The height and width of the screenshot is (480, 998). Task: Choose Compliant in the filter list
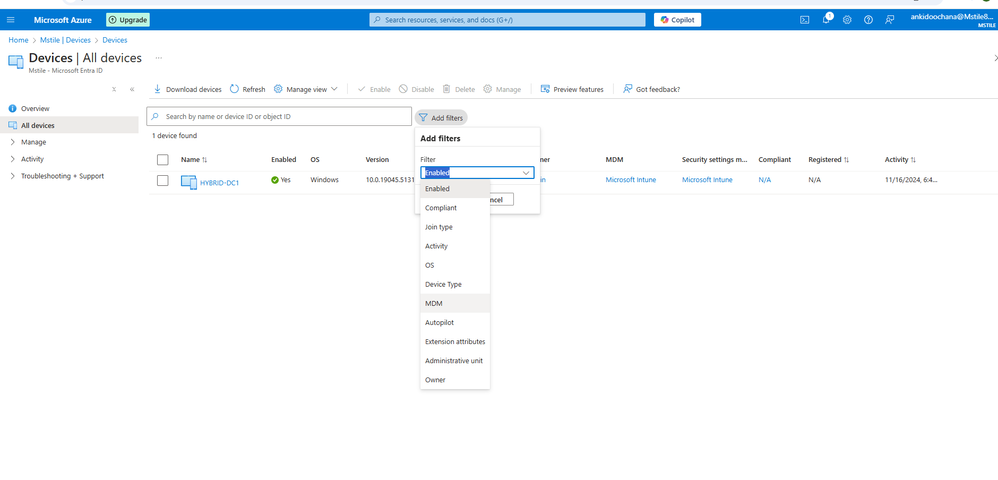[455, 208]
